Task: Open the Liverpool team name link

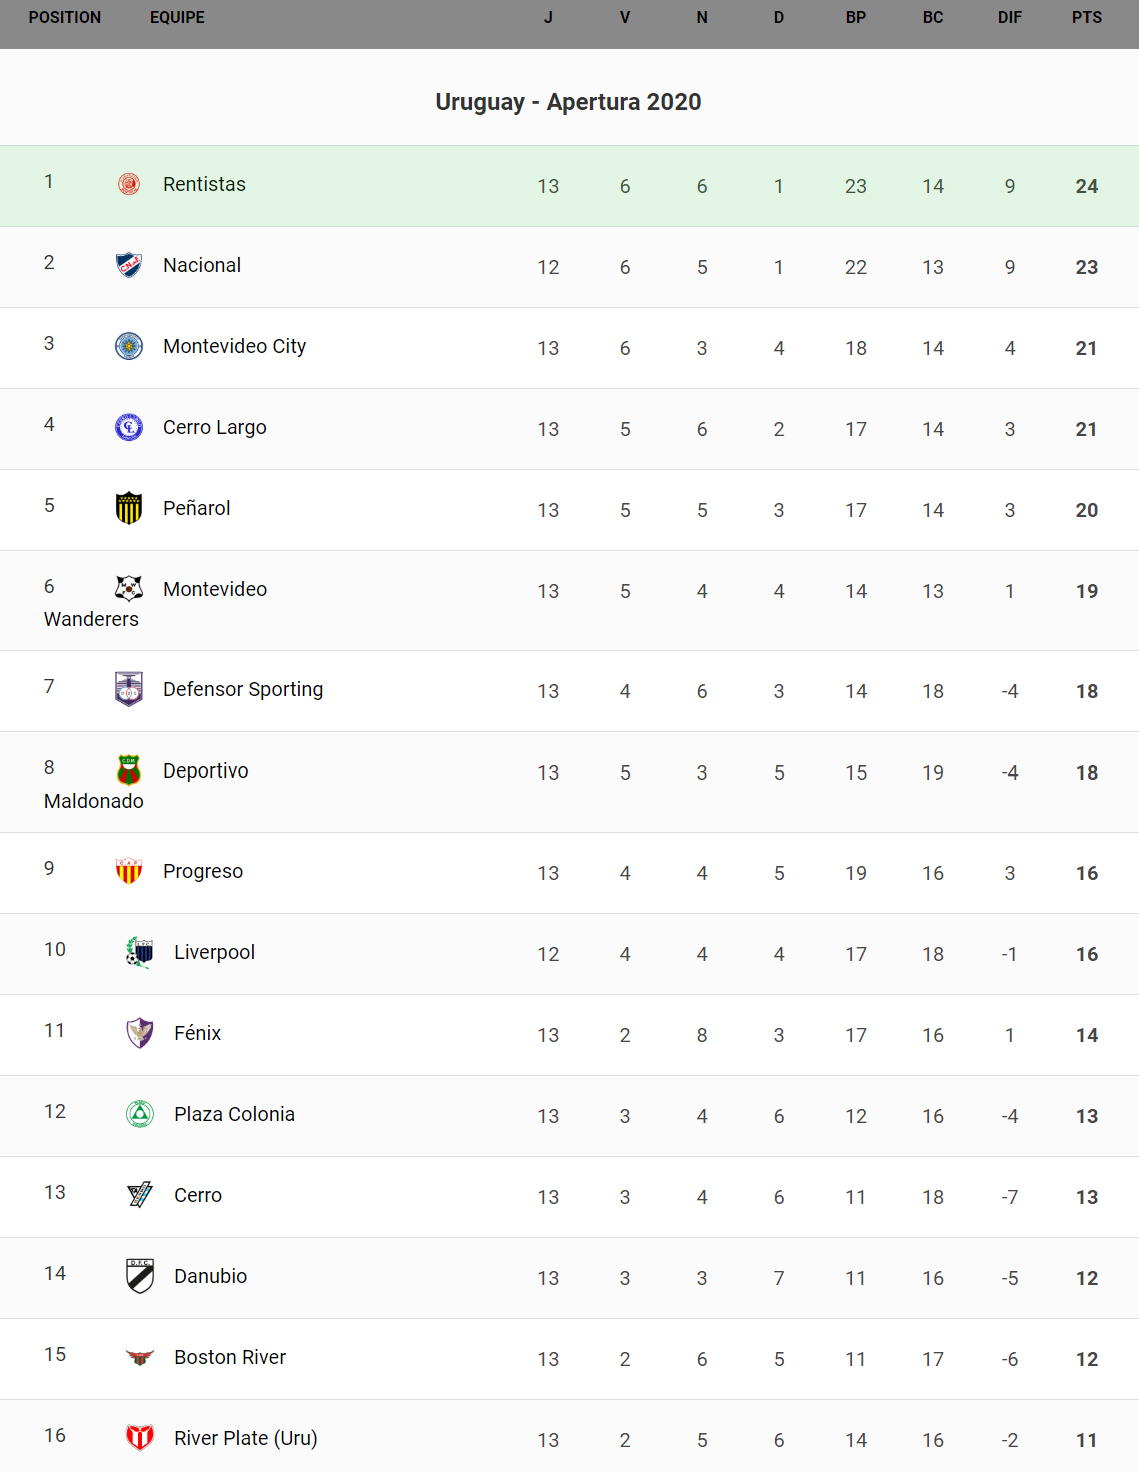Action: (214, 952)
